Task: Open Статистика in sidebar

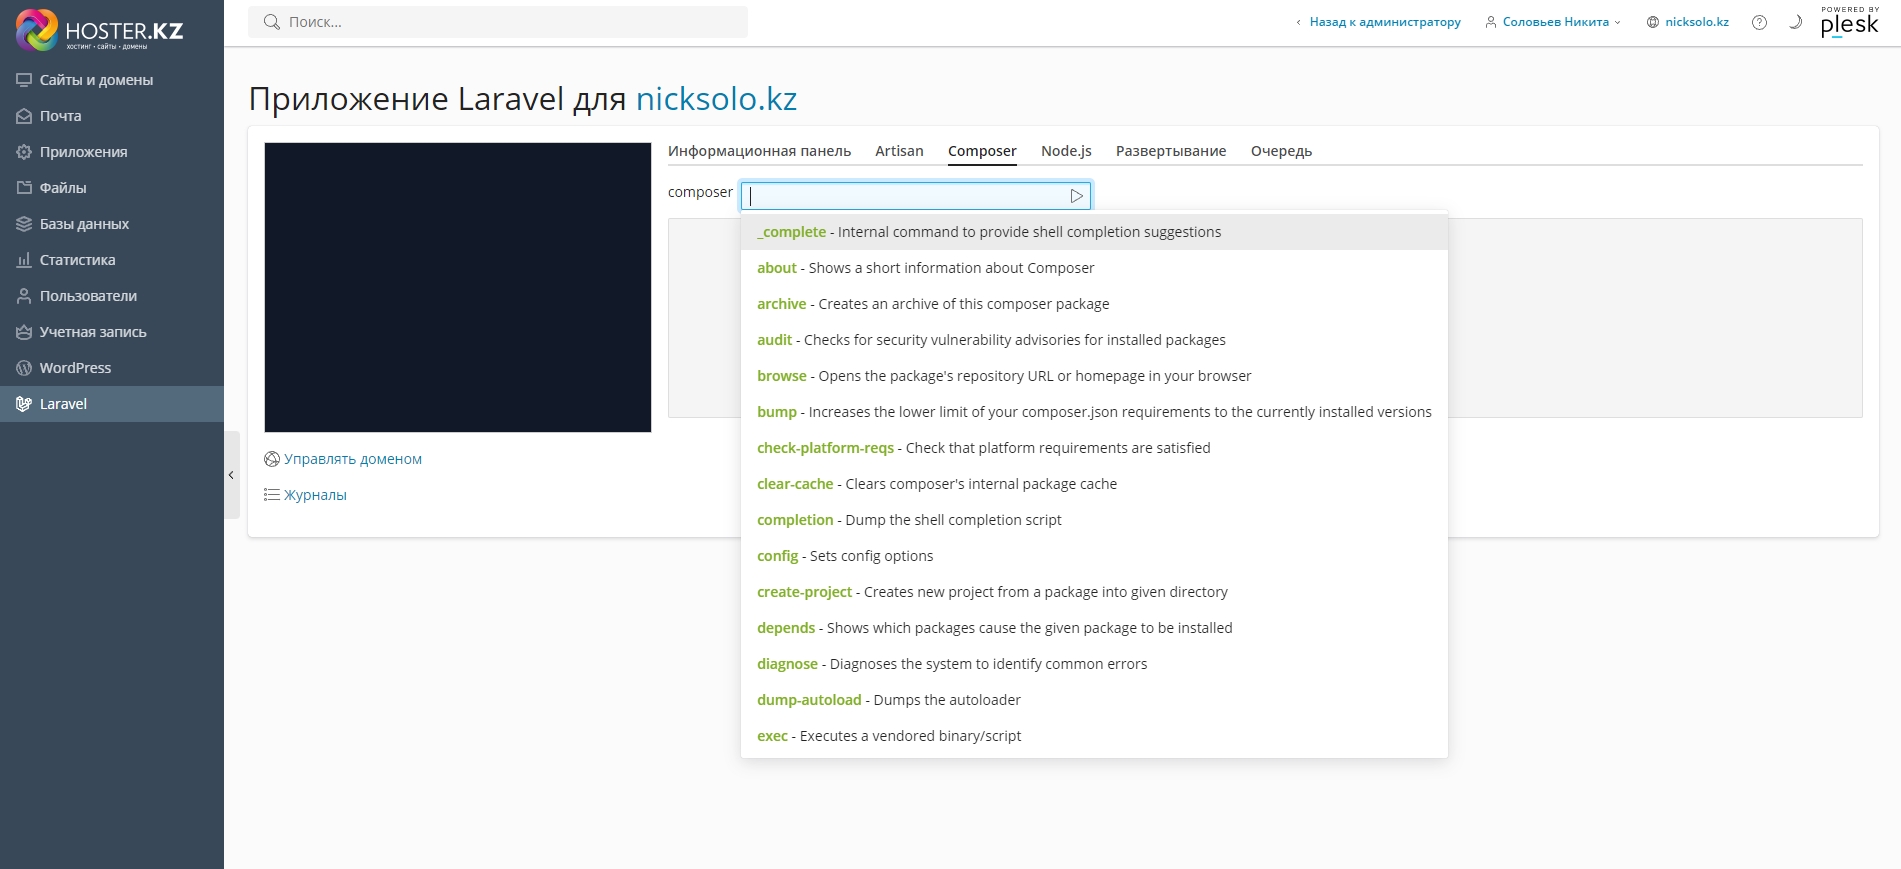Action: click(112, 260)
